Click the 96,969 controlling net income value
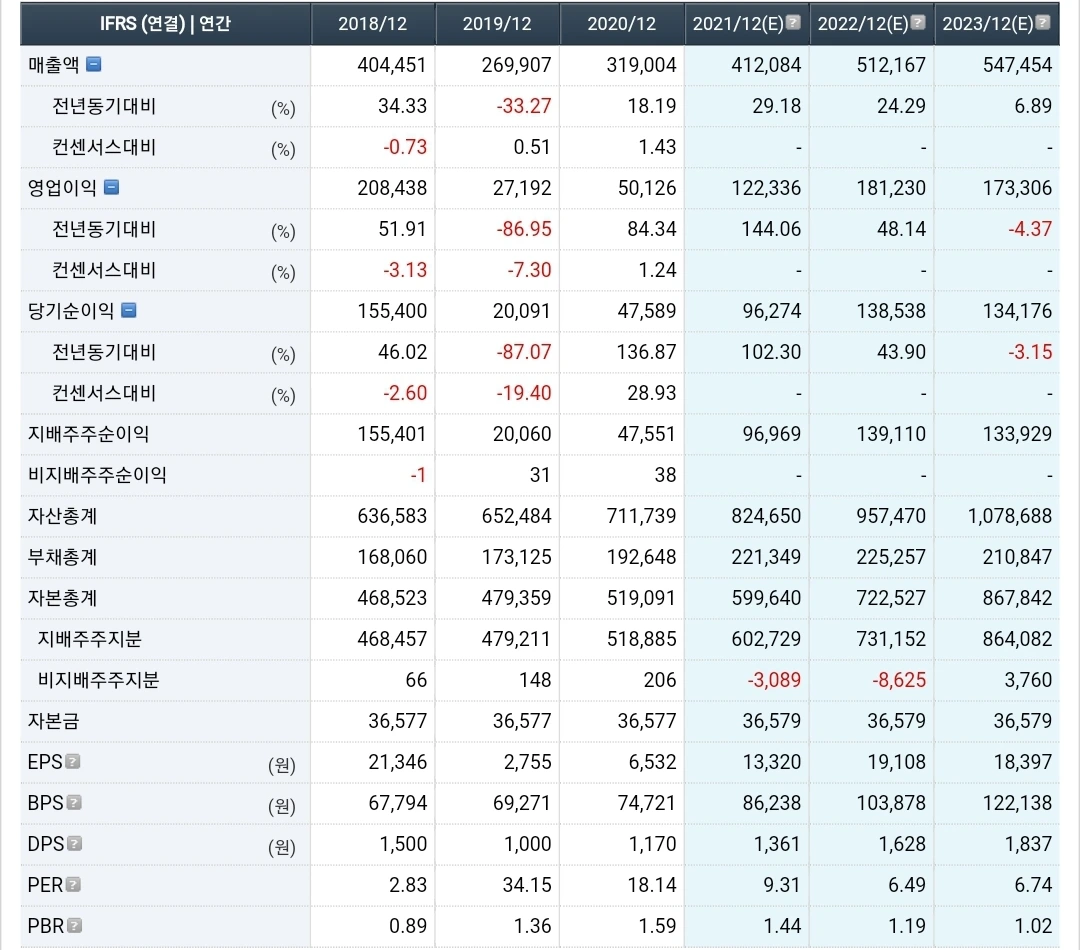 771,434
